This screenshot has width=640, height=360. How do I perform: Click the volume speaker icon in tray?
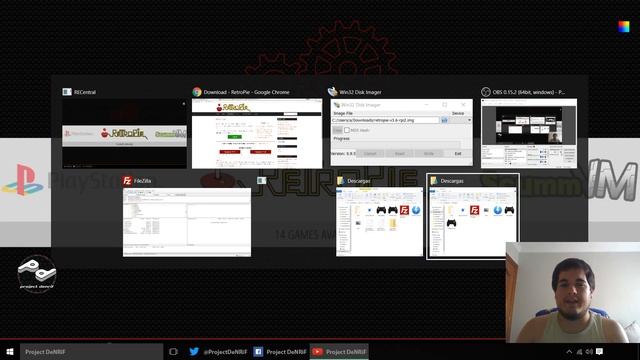tap(589, 351)
